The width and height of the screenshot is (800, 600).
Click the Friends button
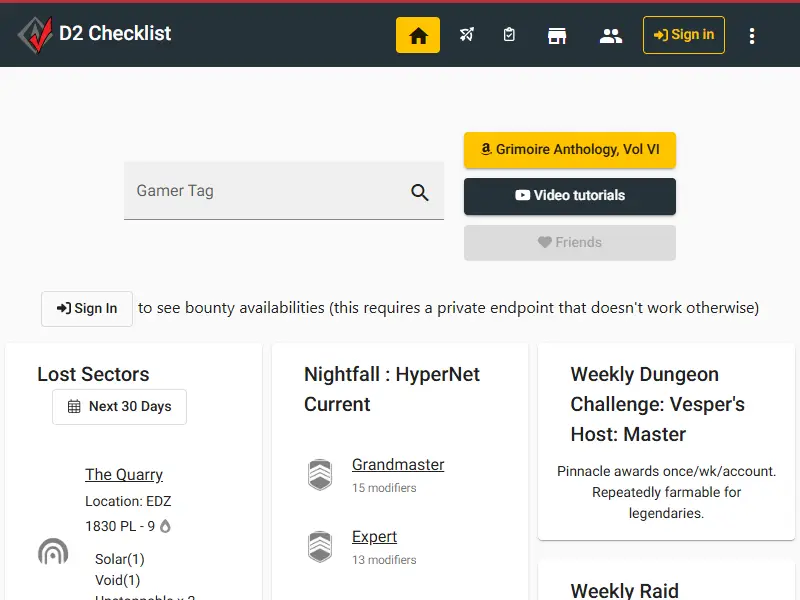[570, 242]
